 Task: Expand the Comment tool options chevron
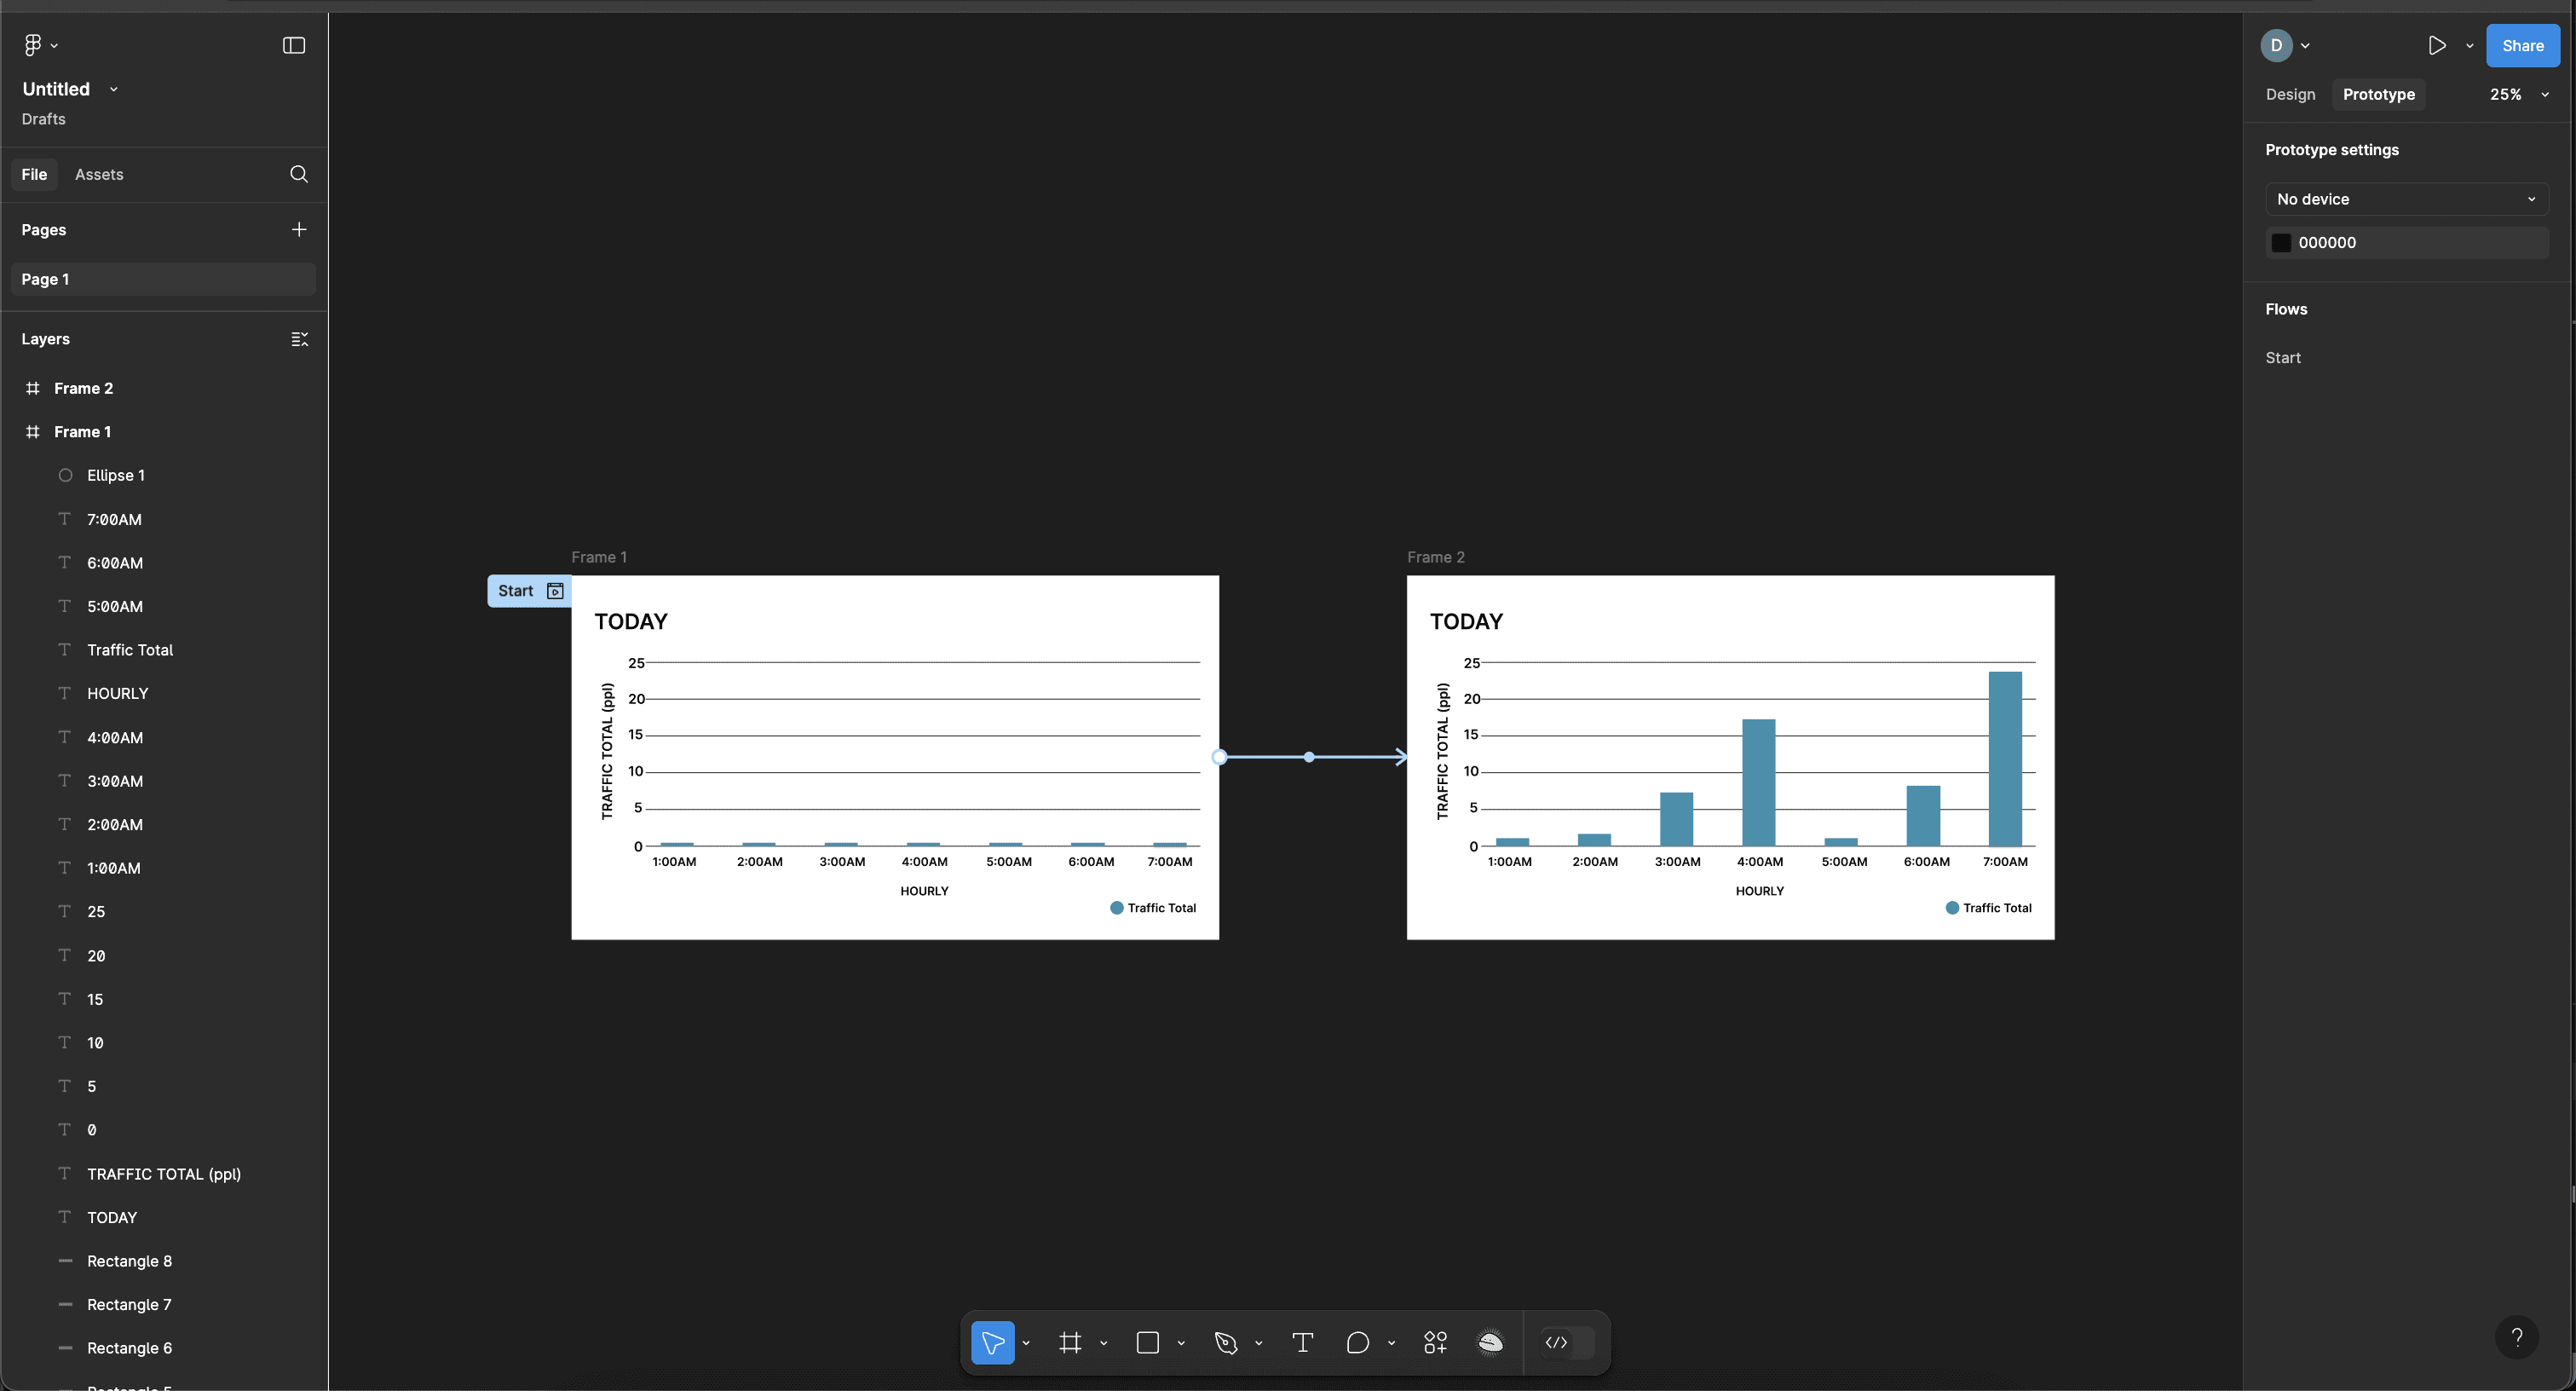[x=1391, y=1344]
